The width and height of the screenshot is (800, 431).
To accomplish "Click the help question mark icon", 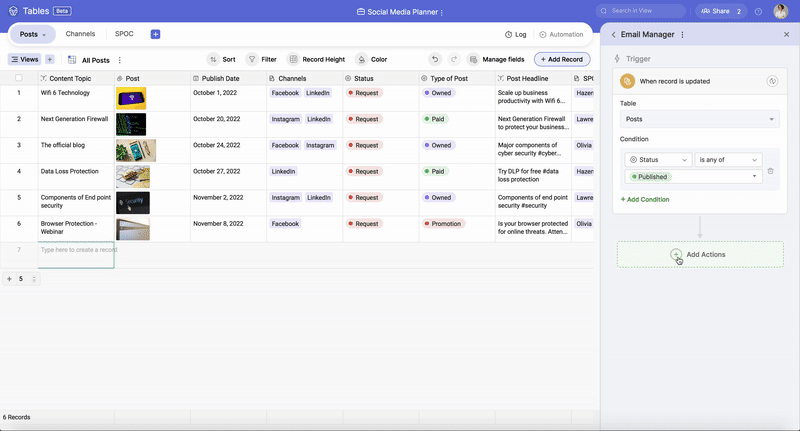I will click(758, 11).
